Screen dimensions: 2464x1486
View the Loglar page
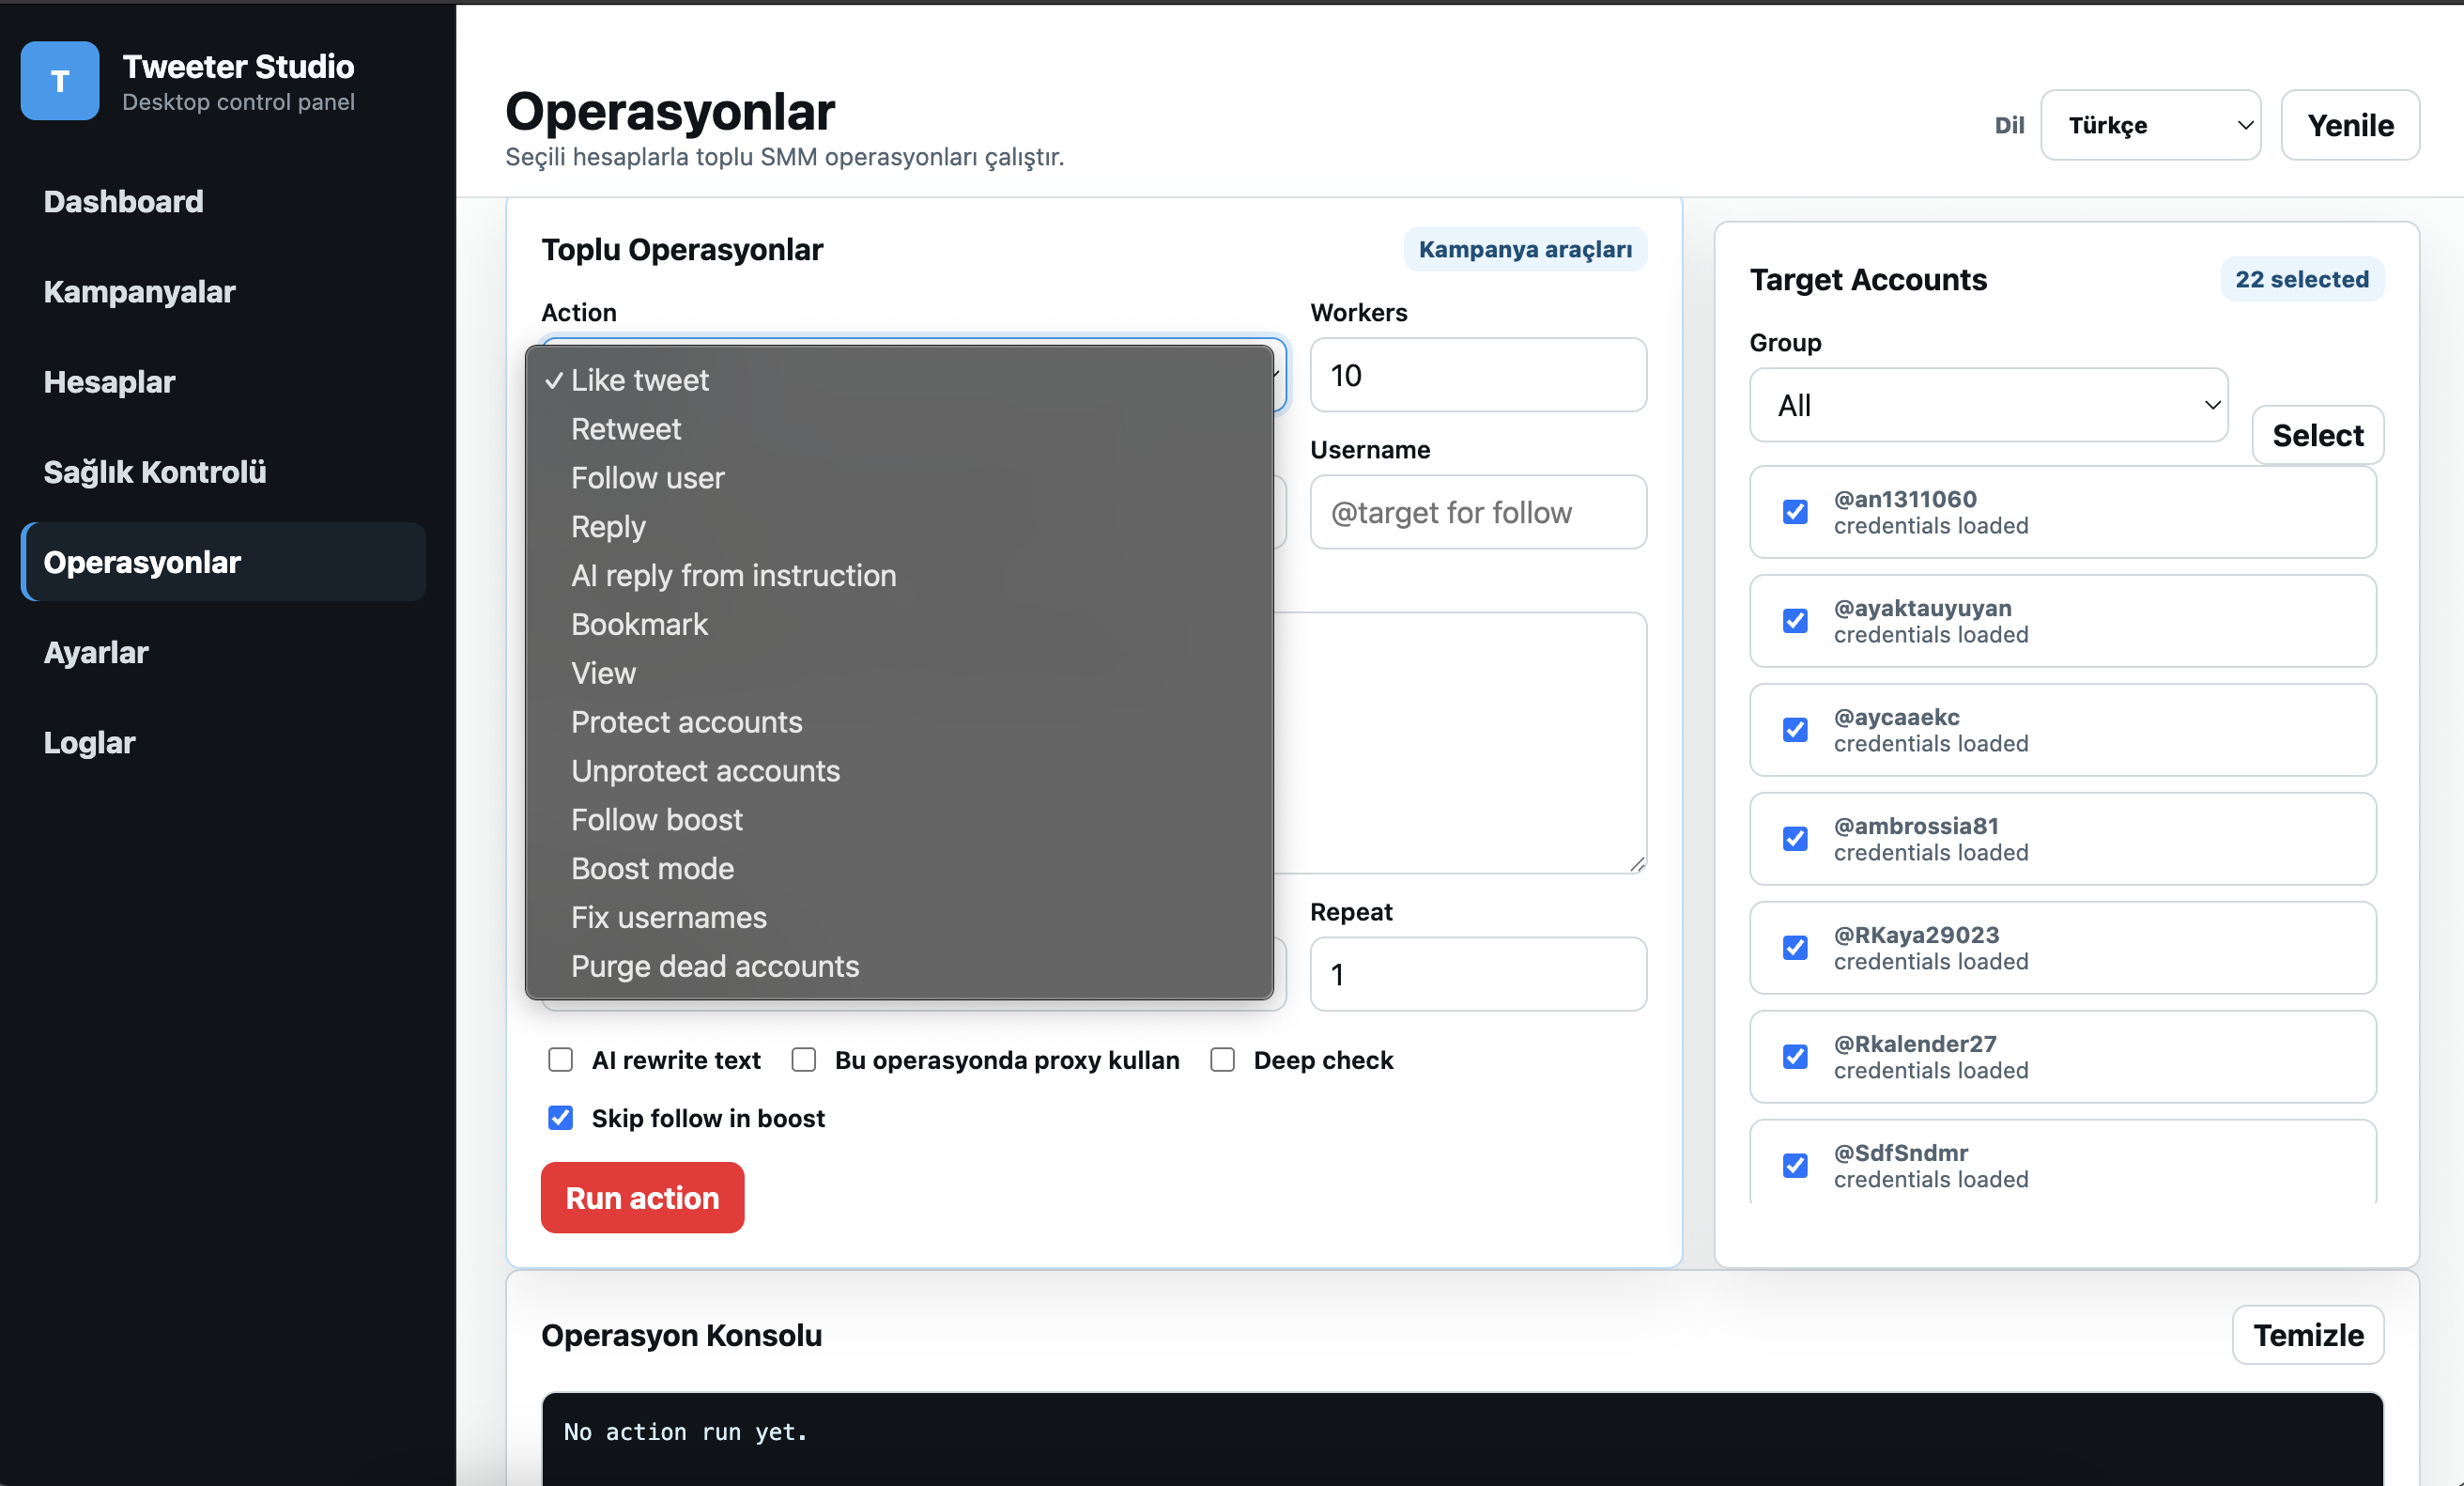click(x=89, y=742)
